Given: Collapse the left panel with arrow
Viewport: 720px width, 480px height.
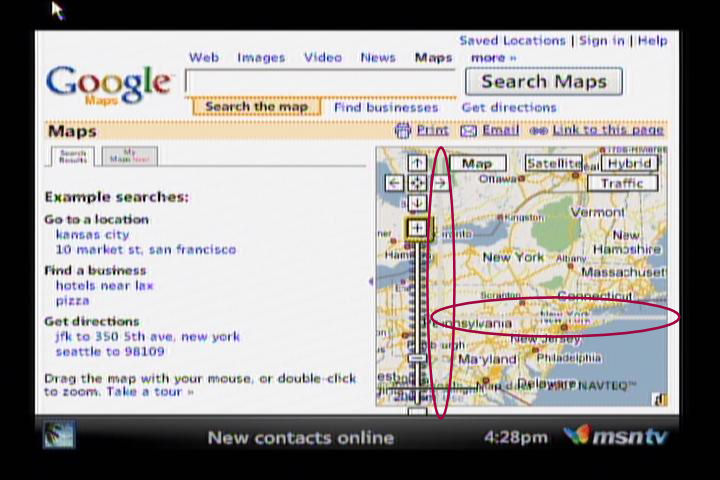Looking at the screenshot, I should pos(371,281).
